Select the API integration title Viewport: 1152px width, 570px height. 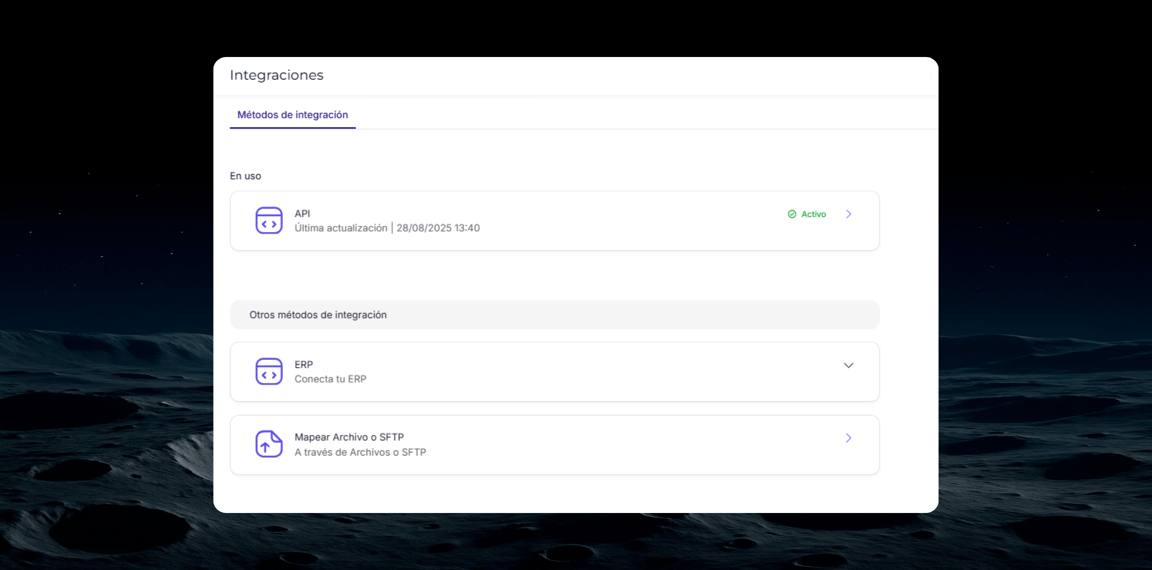(302, 213)
